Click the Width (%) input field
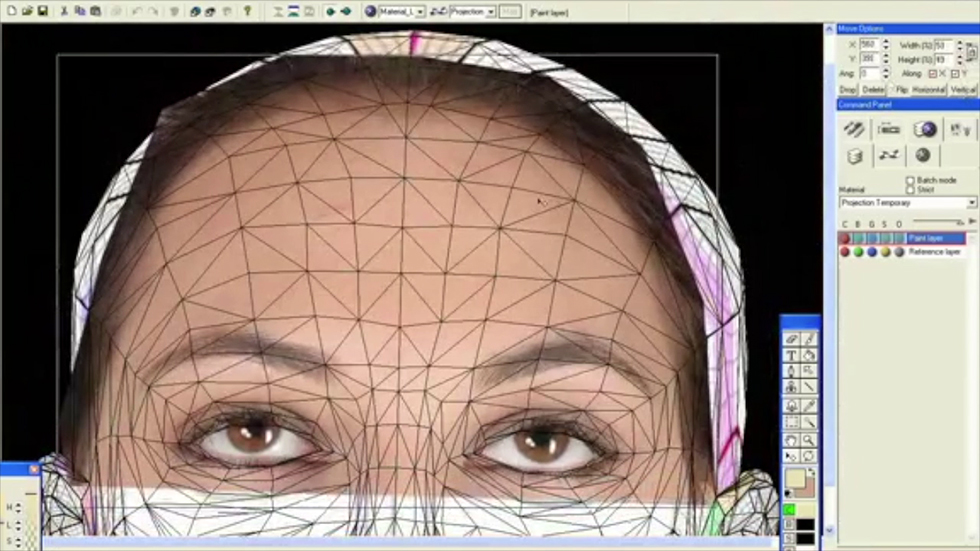This screenshot has width=980, height=551. (944, 45)
